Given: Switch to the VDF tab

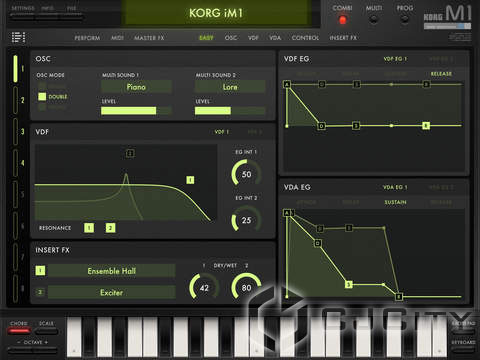Looking at the screenshot, I should 253,38.
